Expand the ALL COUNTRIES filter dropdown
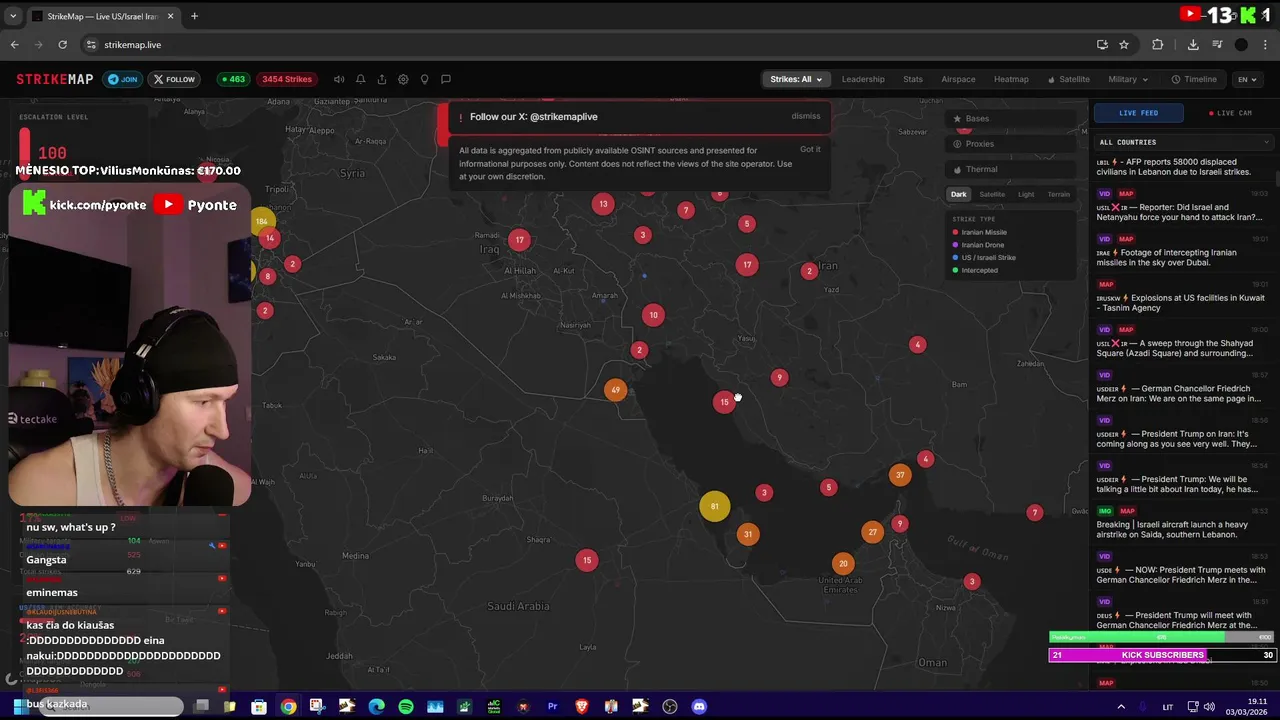 1183,142
